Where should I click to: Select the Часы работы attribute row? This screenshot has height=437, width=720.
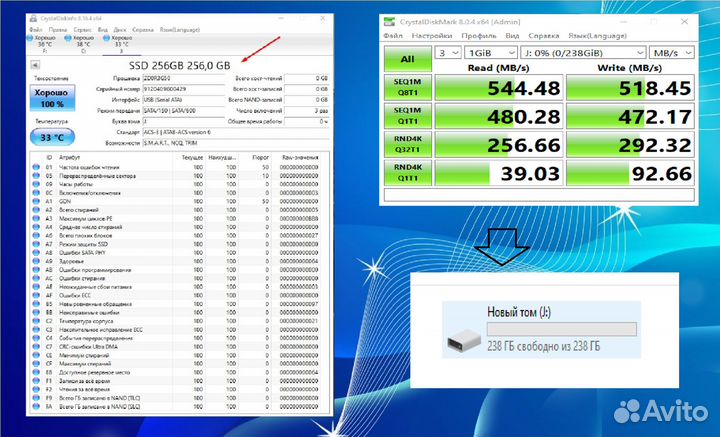[180, 184]
